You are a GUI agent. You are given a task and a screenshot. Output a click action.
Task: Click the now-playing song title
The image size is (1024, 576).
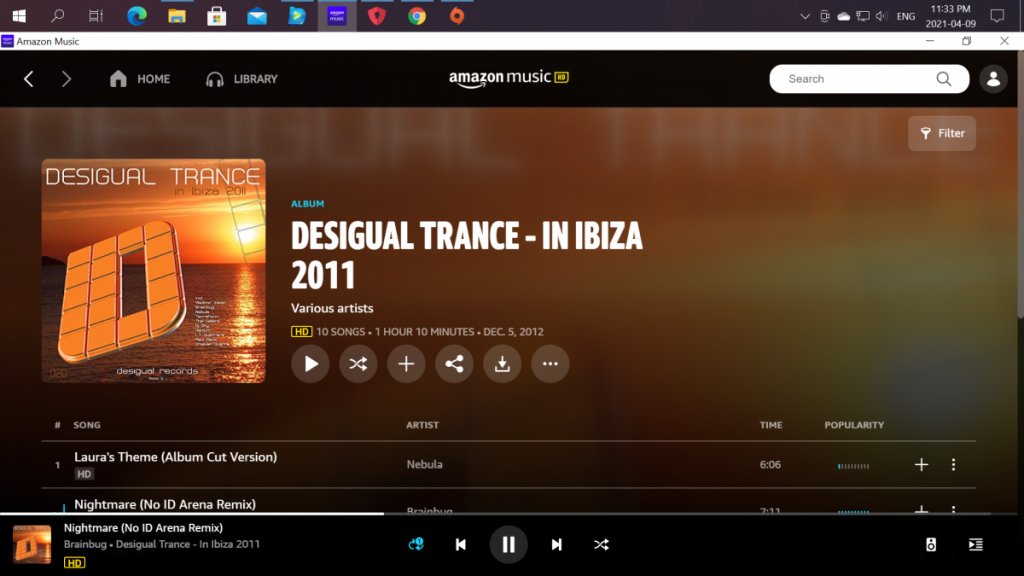click(x=143, y=528)
